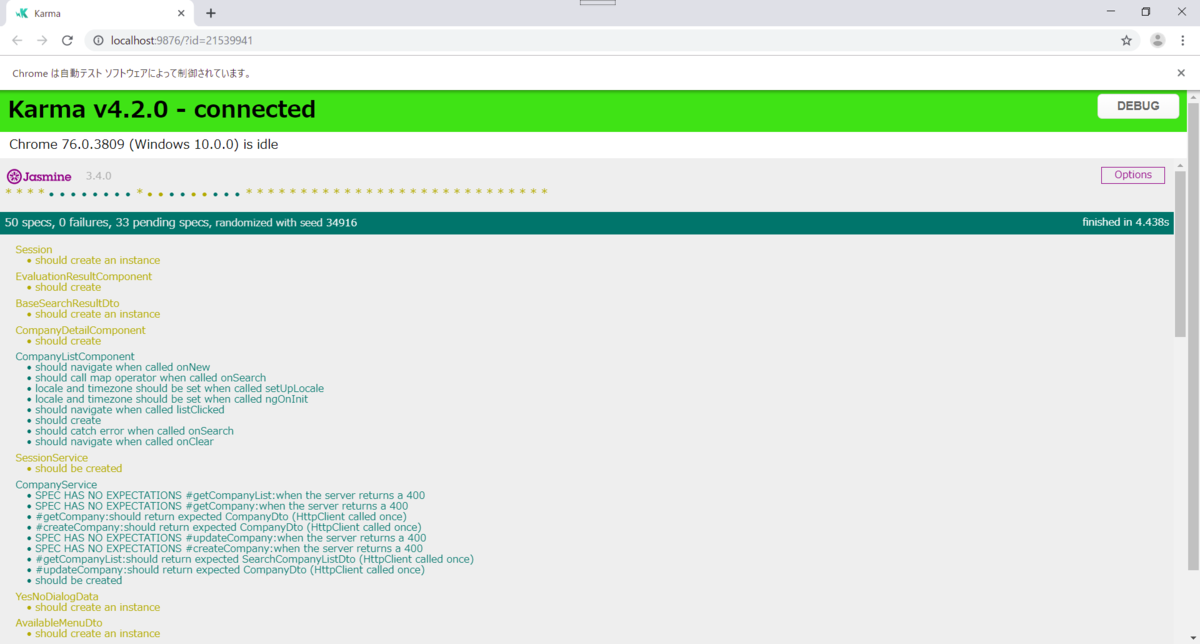The image size is (1200, 644).
Task: Open the CompanyDetailComponent suite
Action: point(80,330)
